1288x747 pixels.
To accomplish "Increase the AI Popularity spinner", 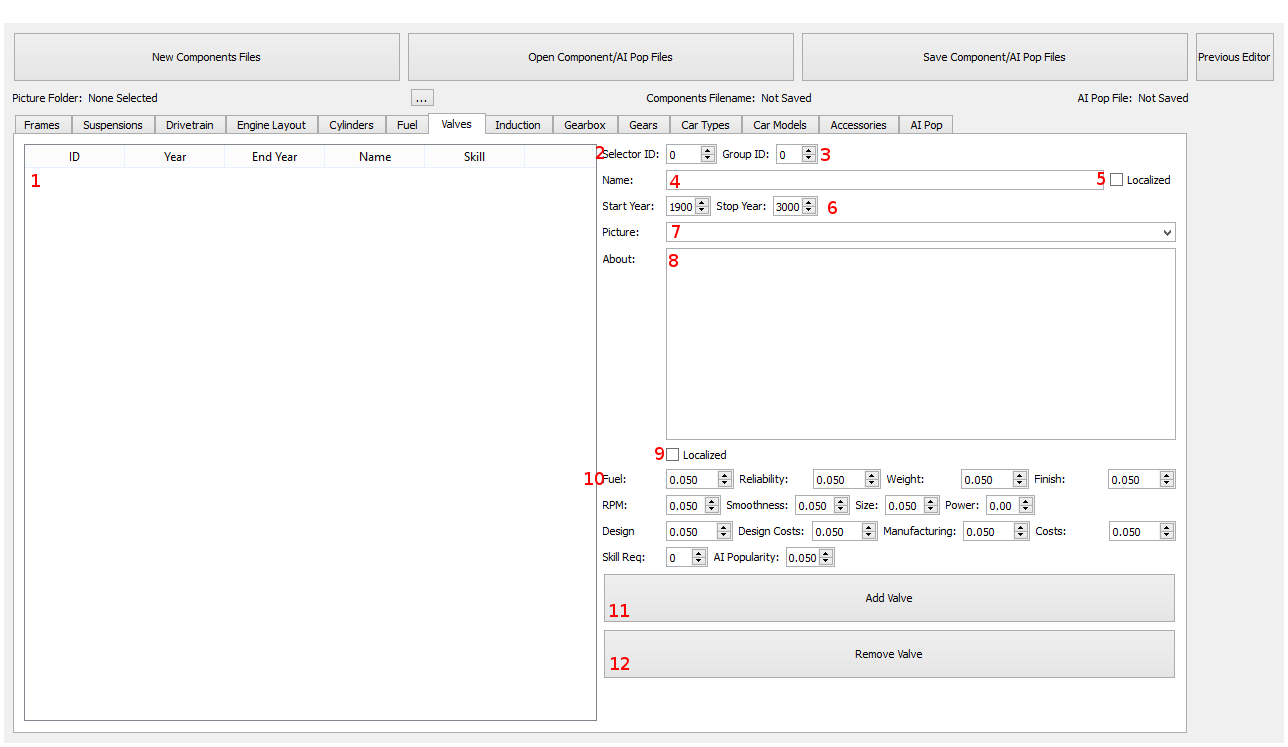I will point(826,553).
